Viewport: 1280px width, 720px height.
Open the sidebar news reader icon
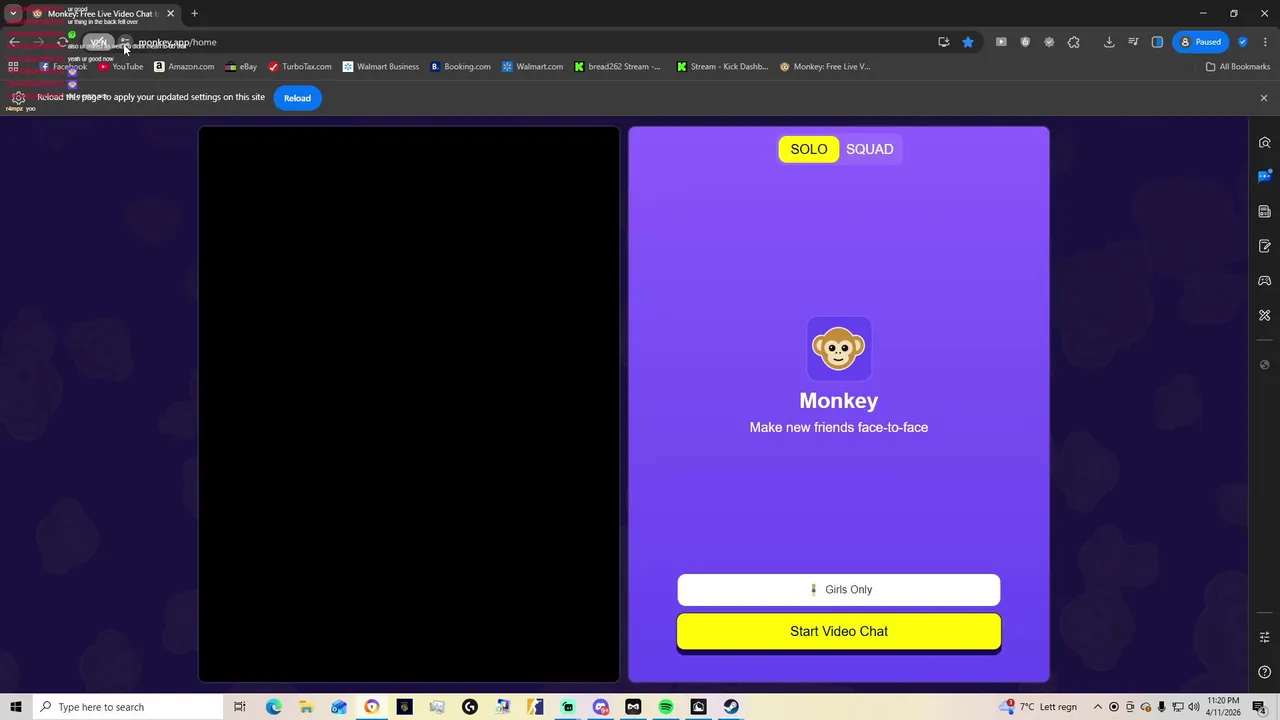(1265, 212)
